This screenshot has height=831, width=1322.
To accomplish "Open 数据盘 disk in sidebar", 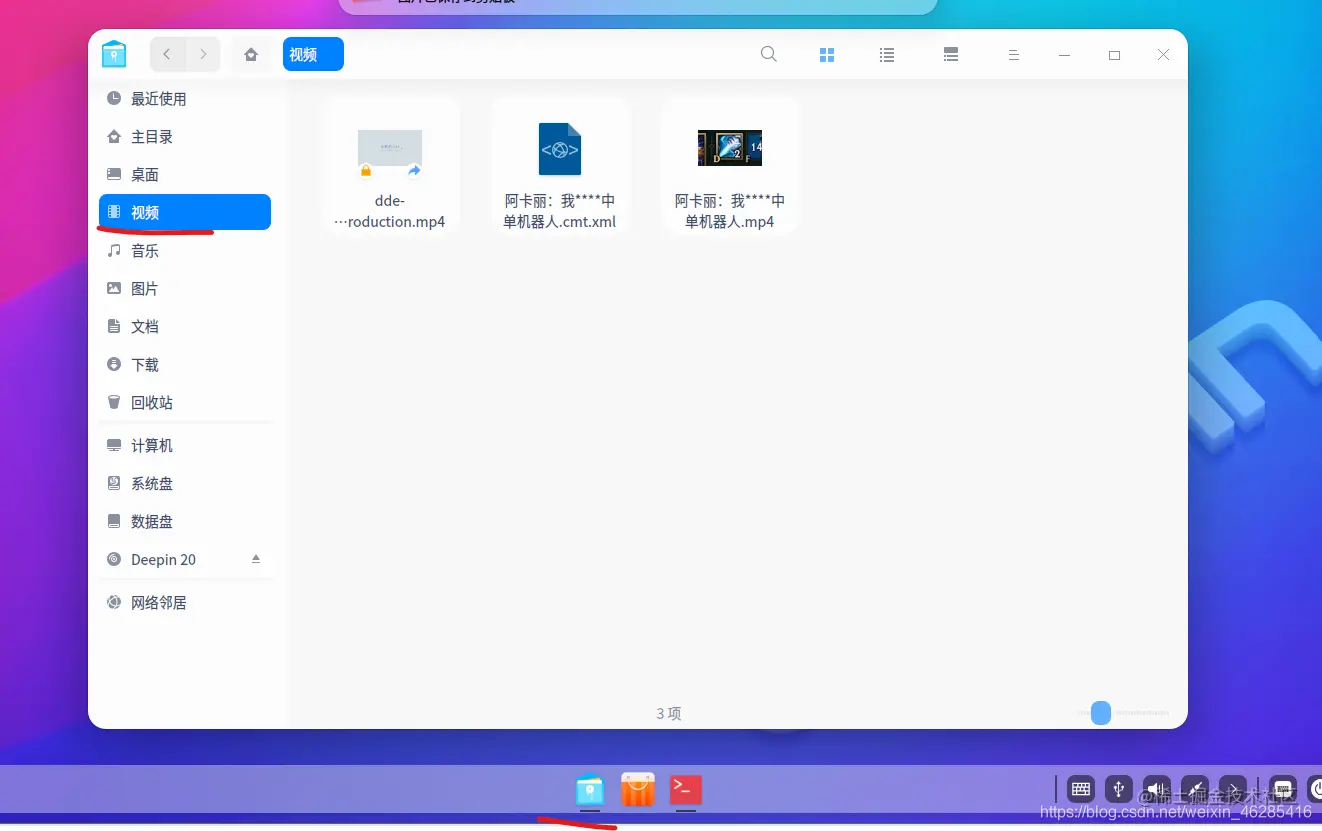I will pyautogui.click(x=185, y=522).
